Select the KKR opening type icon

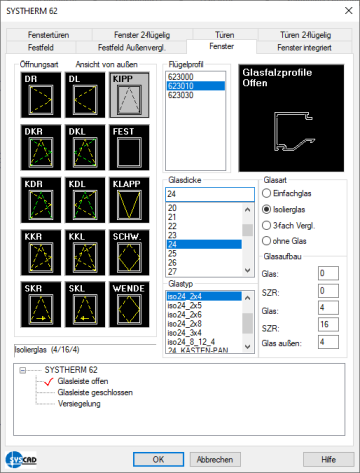(x=41, y=252)
